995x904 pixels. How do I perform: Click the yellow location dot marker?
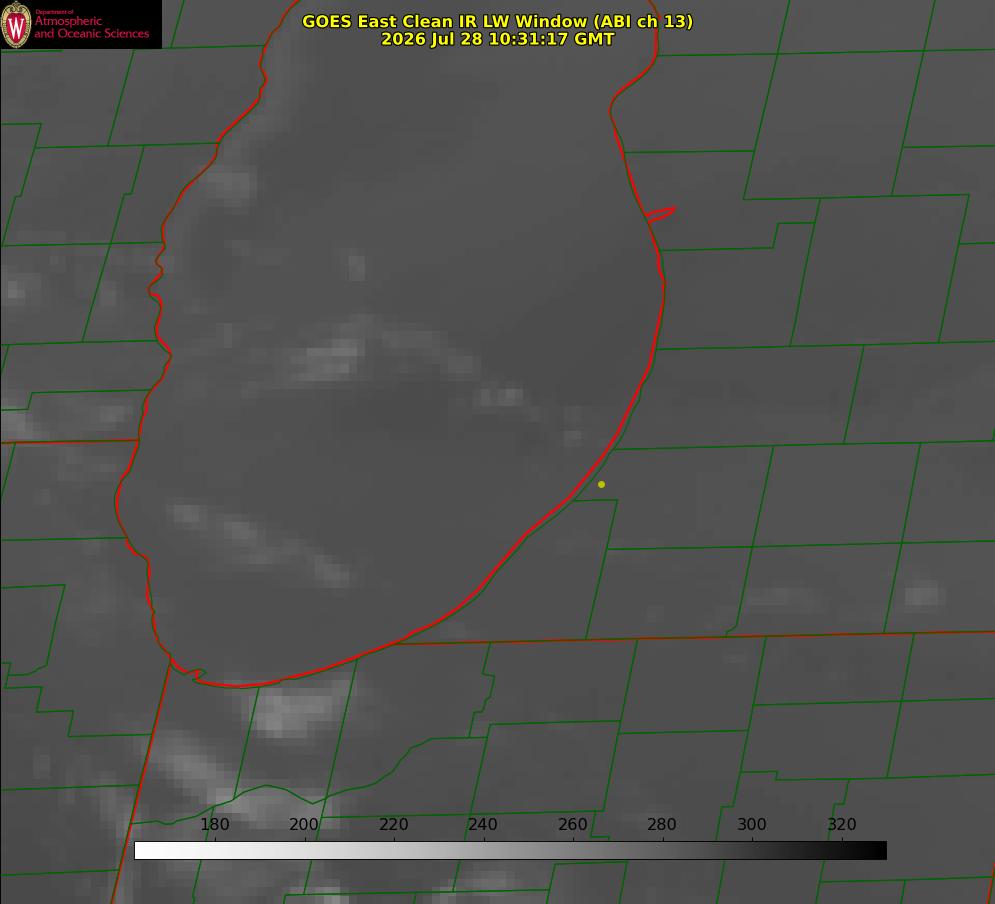[601, 484]
